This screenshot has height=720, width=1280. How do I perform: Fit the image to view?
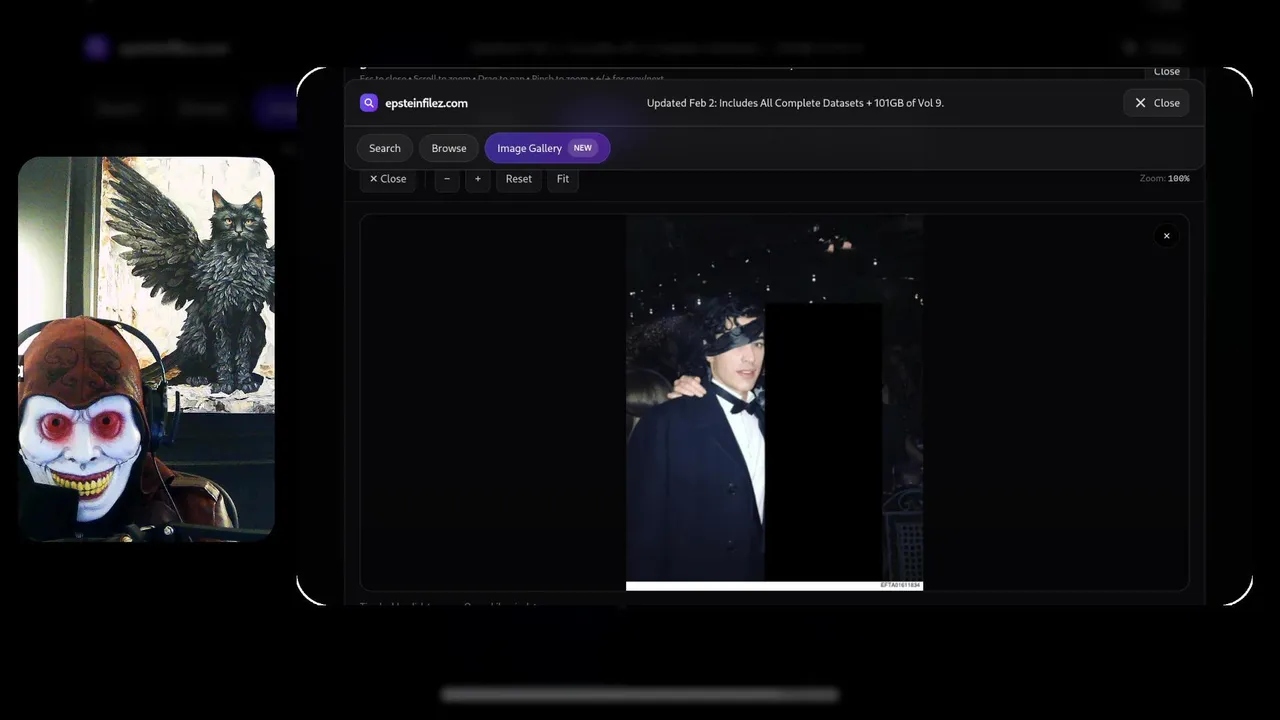click(563, 179)
